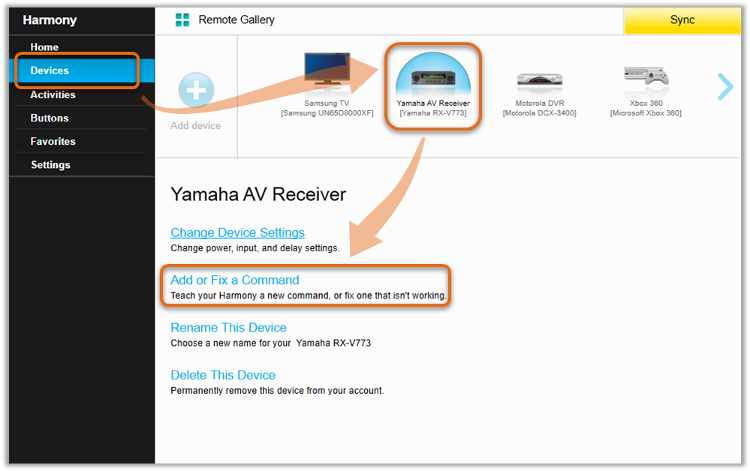Click the Yamaha AV Receiver heading
The height and width of the screenshot is (471, 750).
click(258, 195)
